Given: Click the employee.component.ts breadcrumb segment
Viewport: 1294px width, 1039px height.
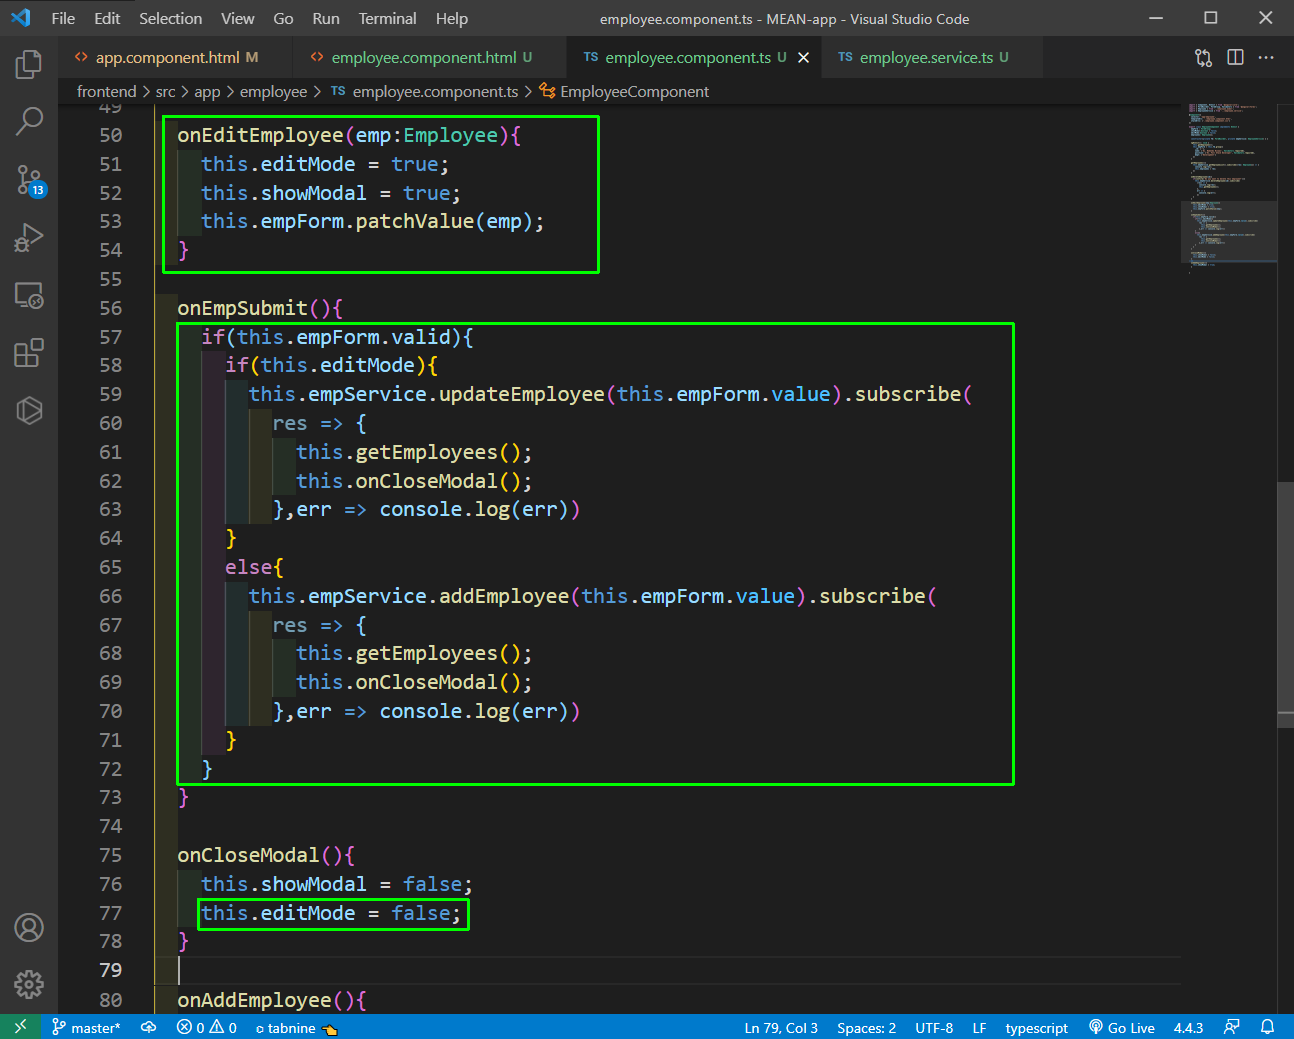Looking at the screenshot, I should coord(425,92).
